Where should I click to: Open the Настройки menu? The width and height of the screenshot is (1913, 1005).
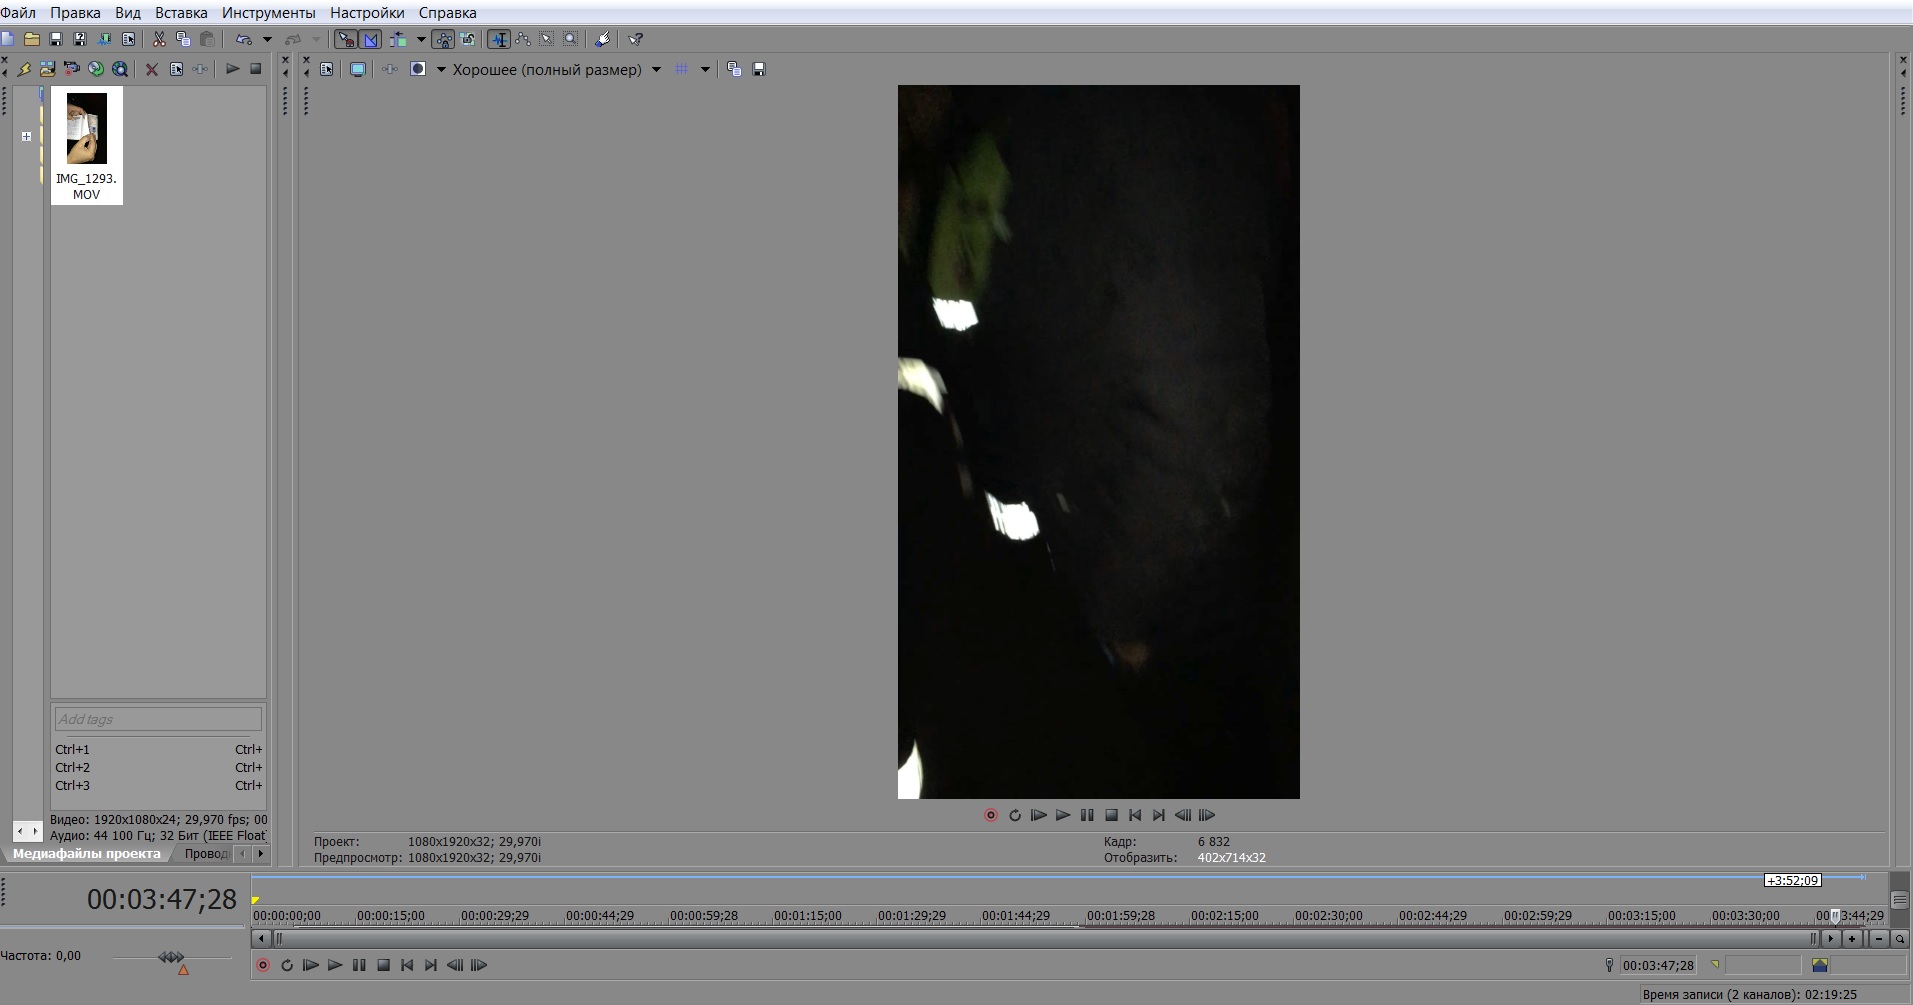point(367,13)
